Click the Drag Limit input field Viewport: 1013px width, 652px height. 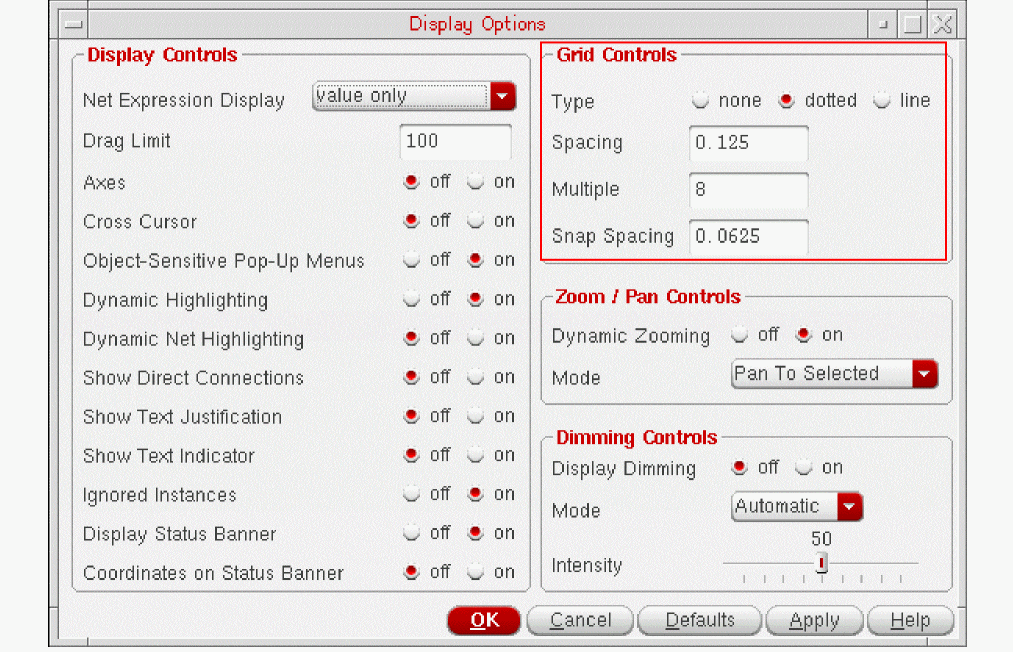click(x=455, y=142)
